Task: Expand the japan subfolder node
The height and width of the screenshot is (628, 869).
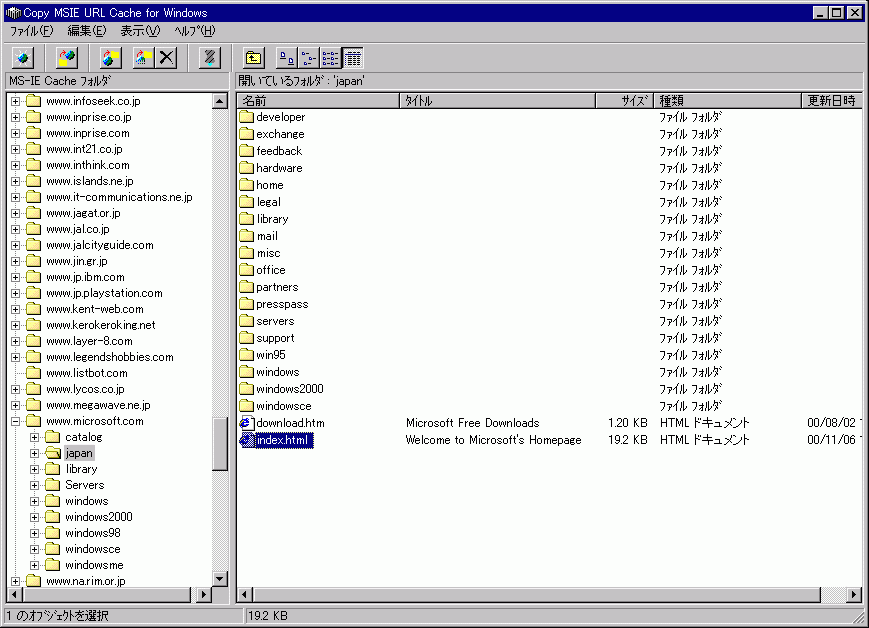Action: point(34,453)
